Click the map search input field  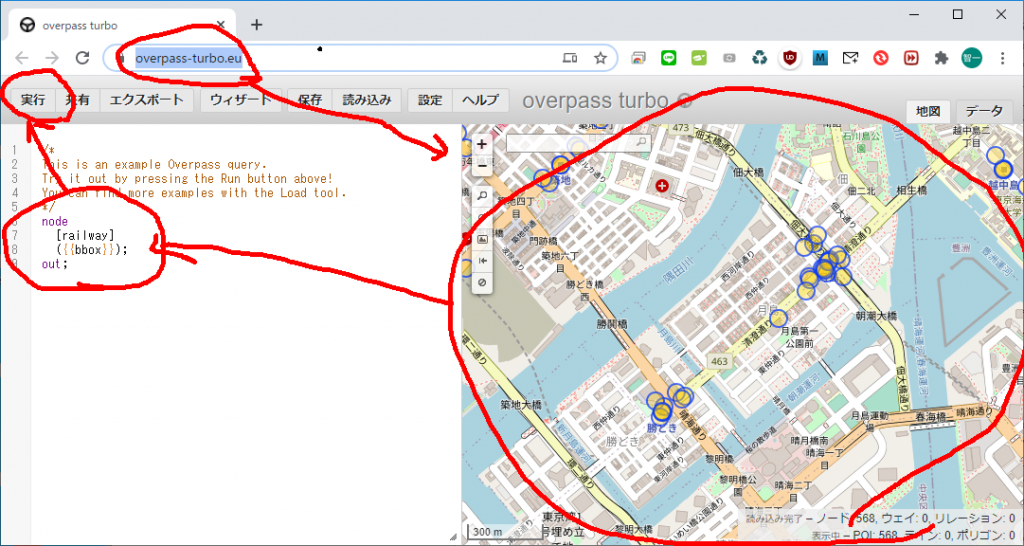565,144
